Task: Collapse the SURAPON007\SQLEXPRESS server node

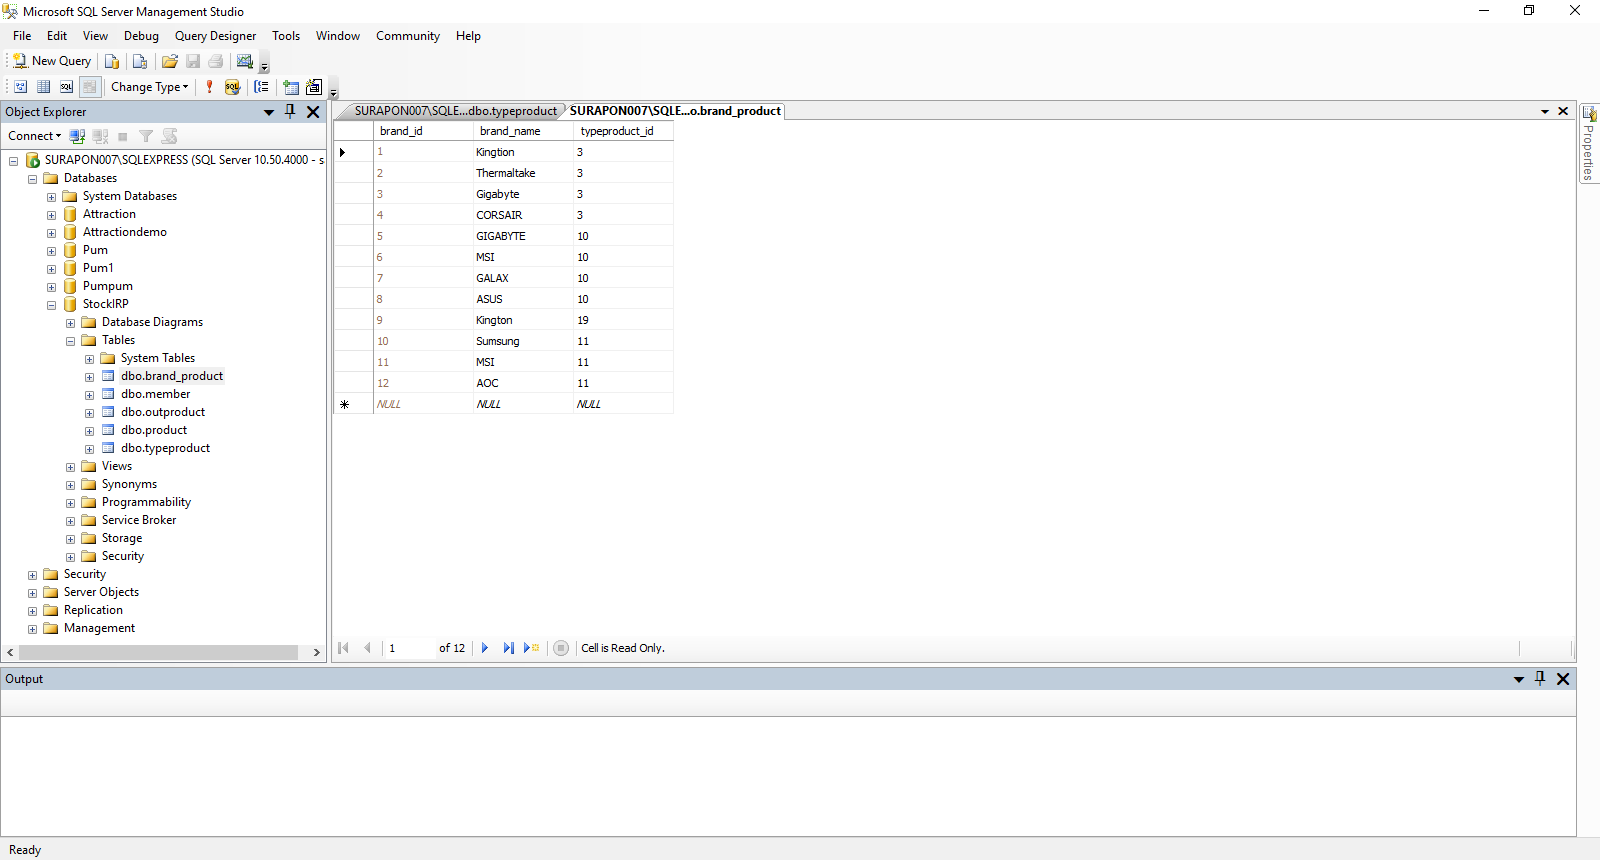Action: [13, 160]
